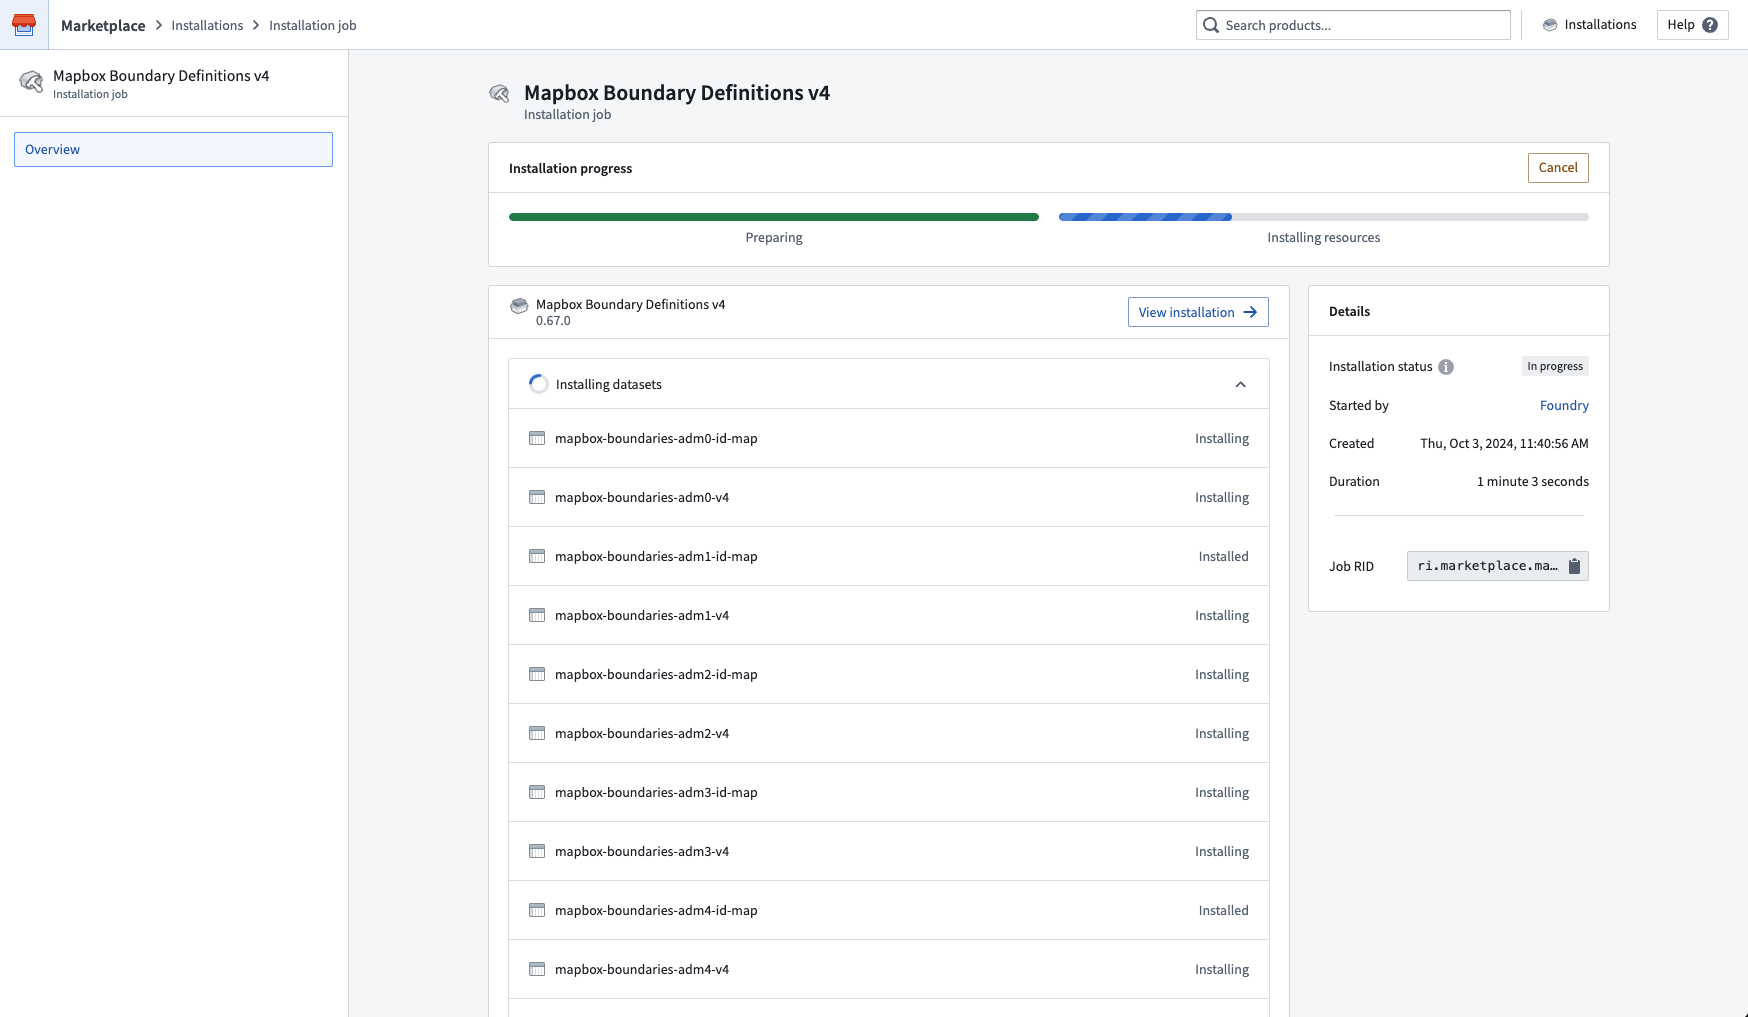Focus the Search products field
Screen dimensions: 1748x1017
(x=1353, y=25)
